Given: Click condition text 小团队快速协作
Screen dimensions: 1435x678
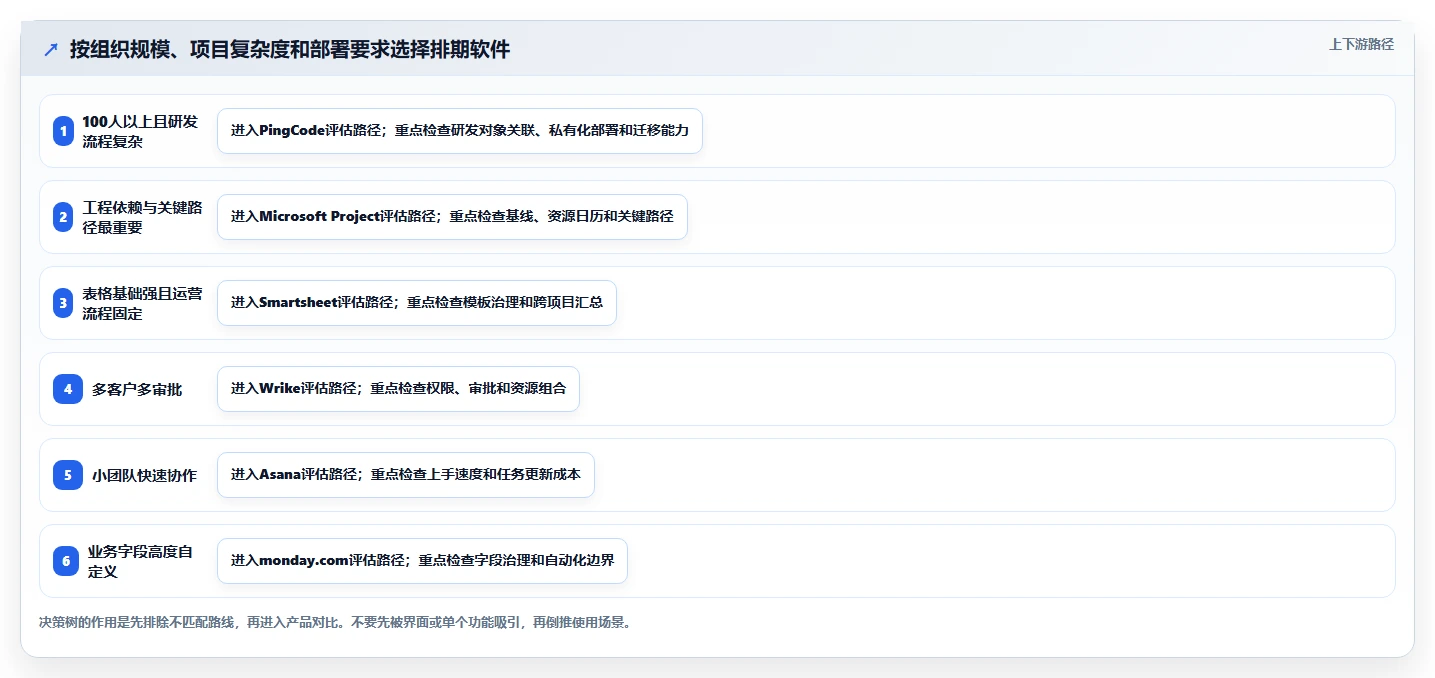Looking at the screenshot, I should point(144,475).
